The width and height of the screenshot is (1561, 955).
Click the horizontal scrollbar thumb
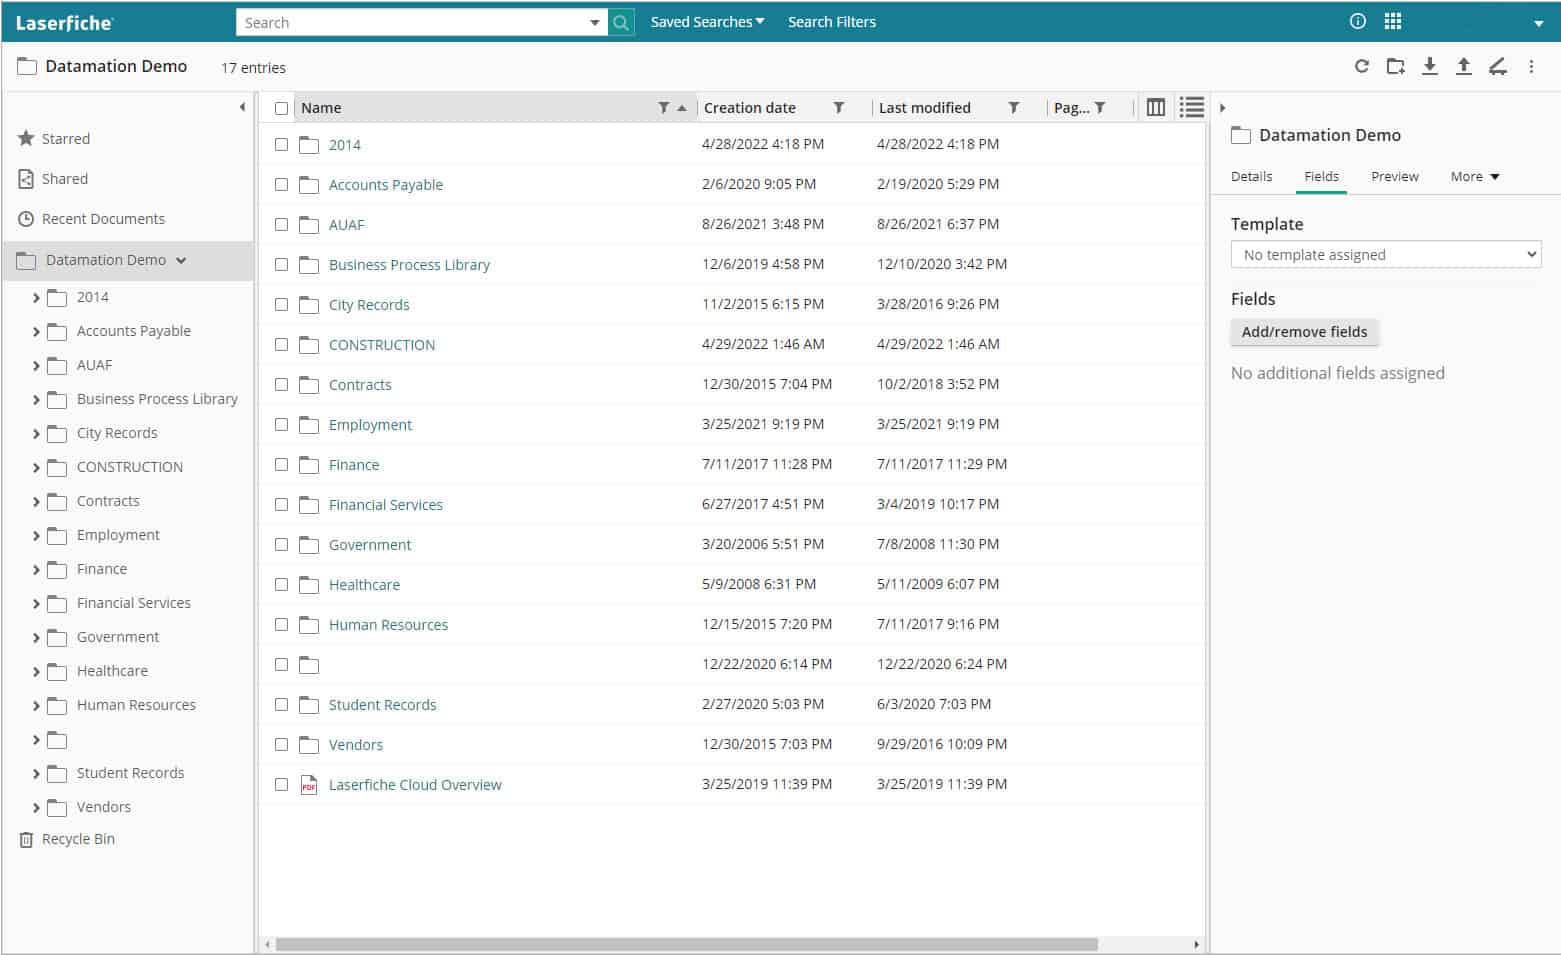(x=687, y=944)
